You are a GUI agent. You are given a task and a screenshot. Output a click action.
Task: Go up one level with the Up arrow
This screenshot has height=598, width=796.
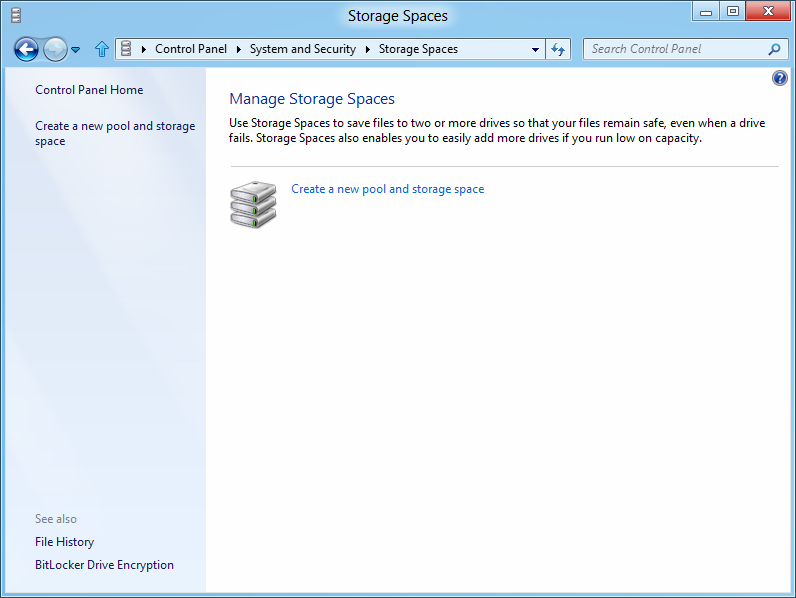(x=102, y=49)
